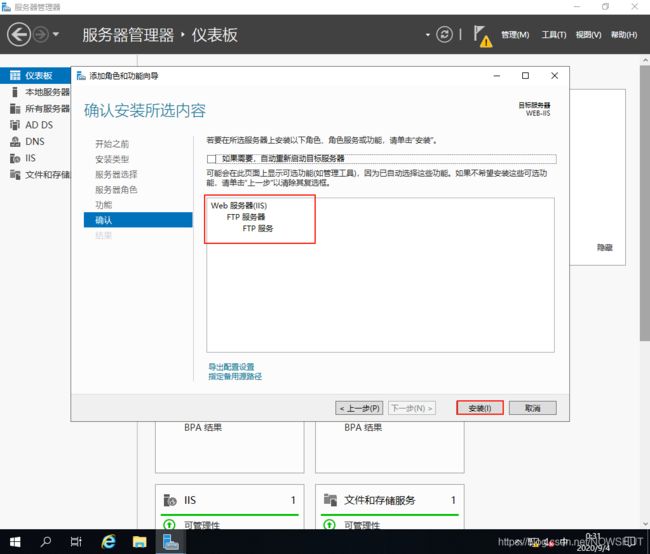Click the 安装(I) button
650x554 pixels.
pos(480,408)
